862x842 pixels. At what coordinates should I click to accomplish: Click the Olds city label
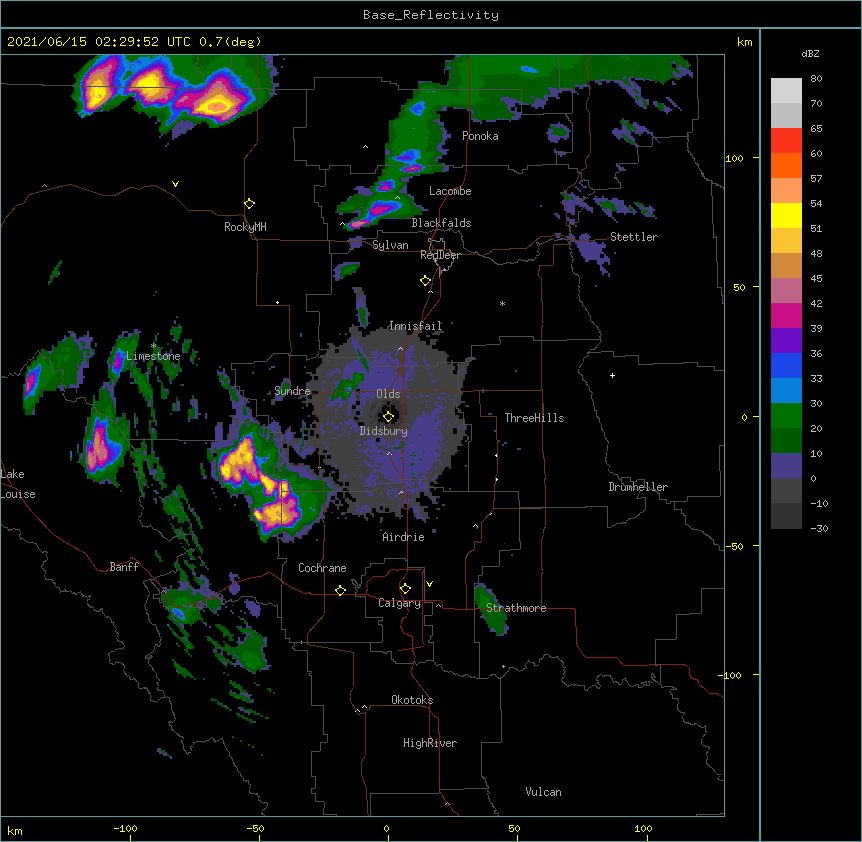pos(388,394)
